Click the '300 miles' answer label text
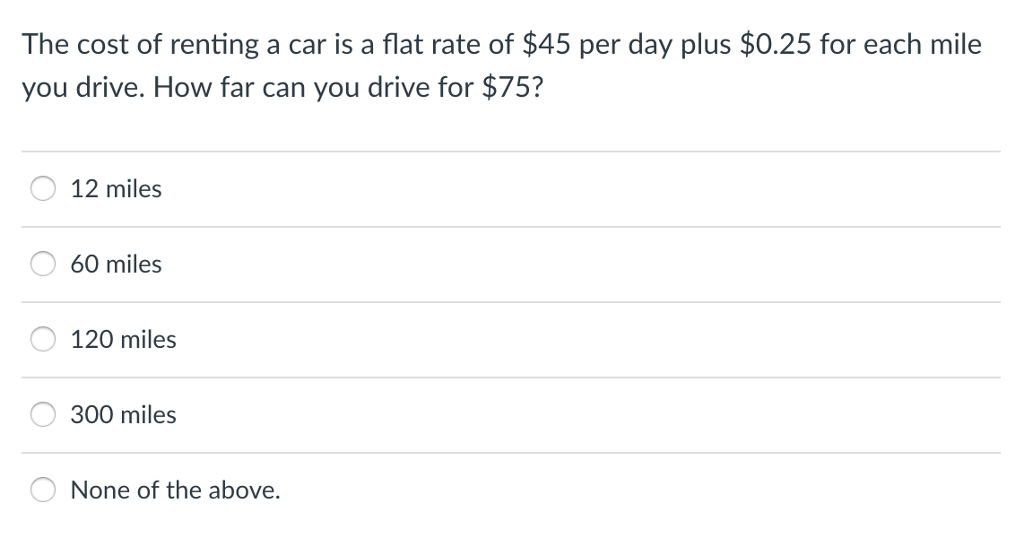Viewport: 1024px width, 538px height. coord(123,414)
